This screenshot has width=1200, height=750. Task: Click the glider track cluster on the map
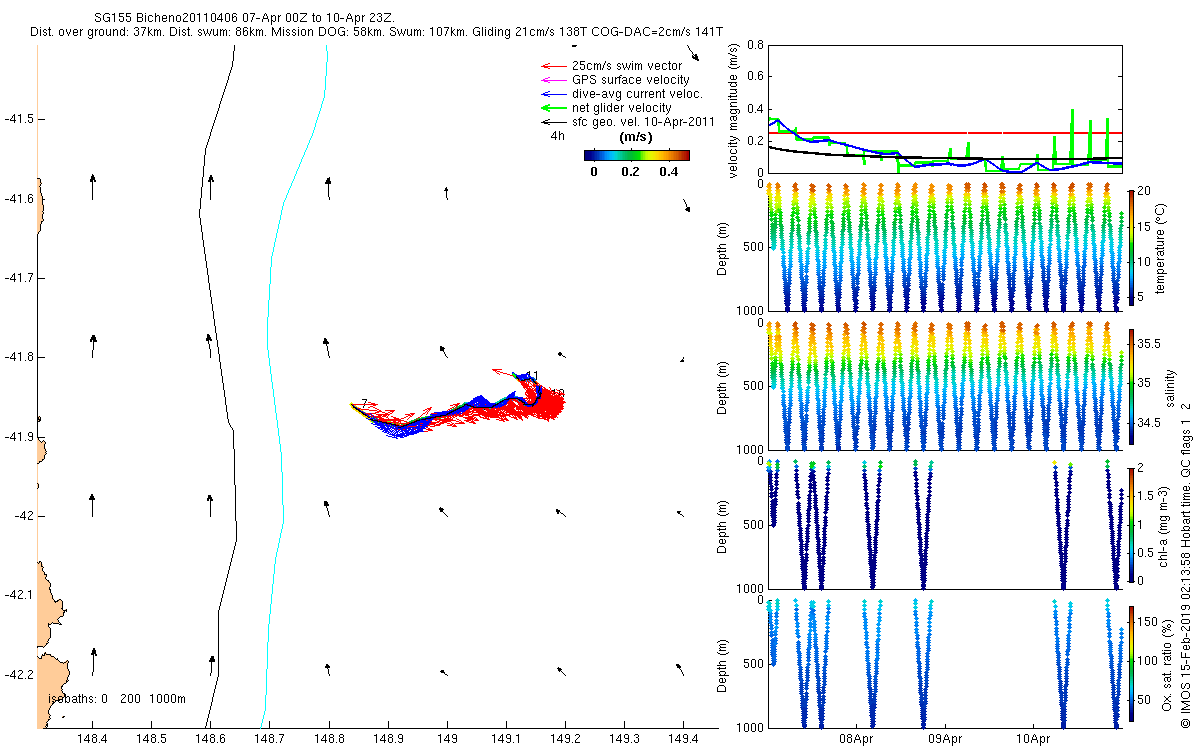point(460,406)
